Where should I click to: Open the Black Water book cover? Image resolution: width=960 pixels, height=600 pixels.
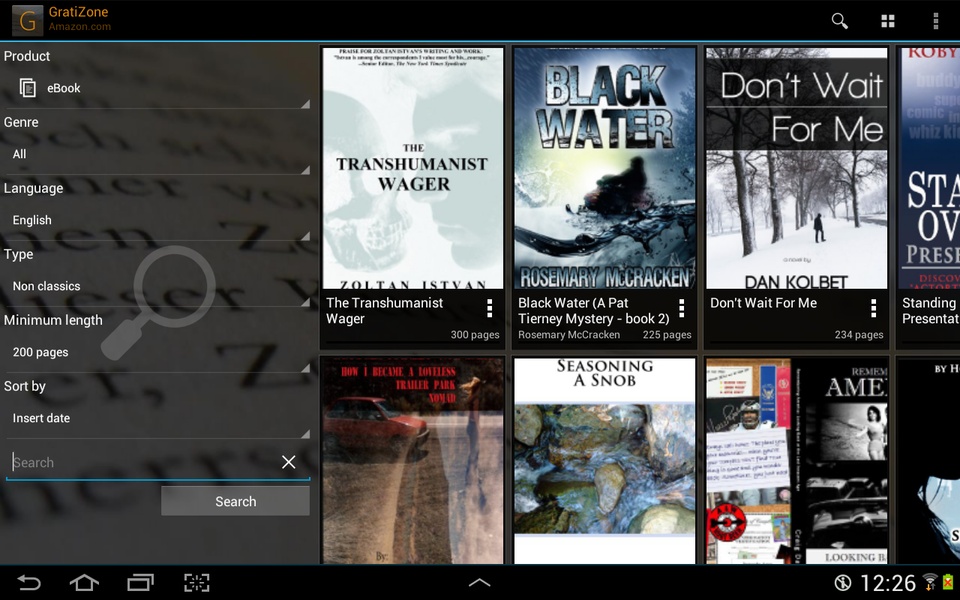pos(605,168)
